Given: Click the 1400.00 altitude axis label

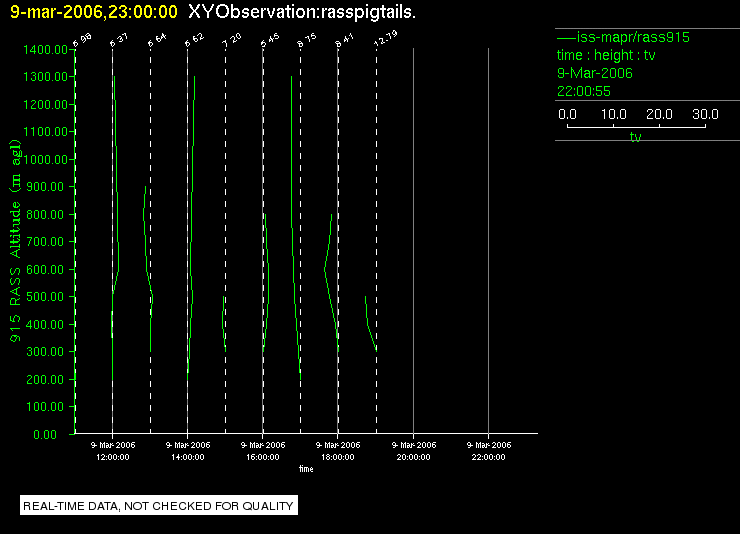Looking at the screenshot, I should pos(45,50).
